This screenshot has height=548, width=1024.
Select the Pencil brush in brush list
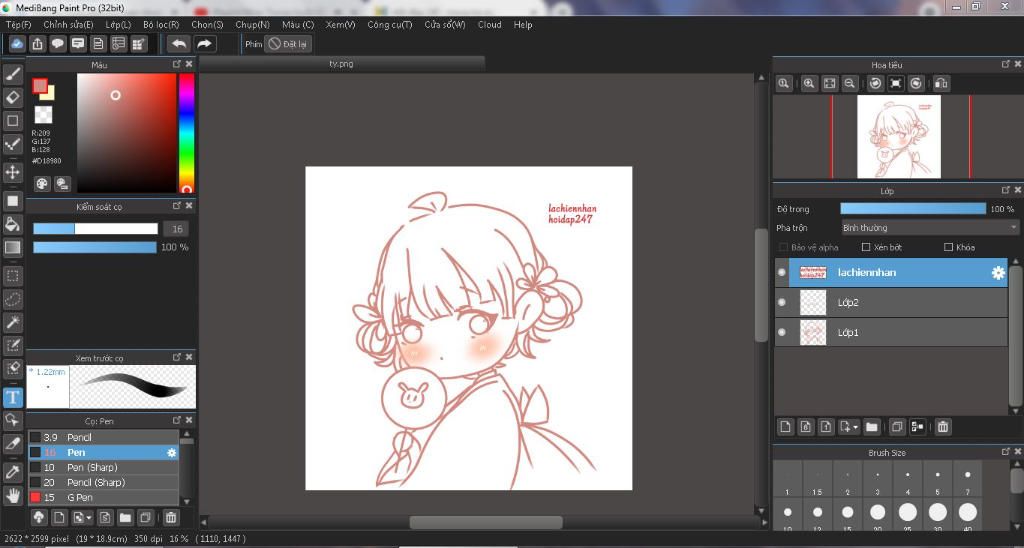click(103, 438)
